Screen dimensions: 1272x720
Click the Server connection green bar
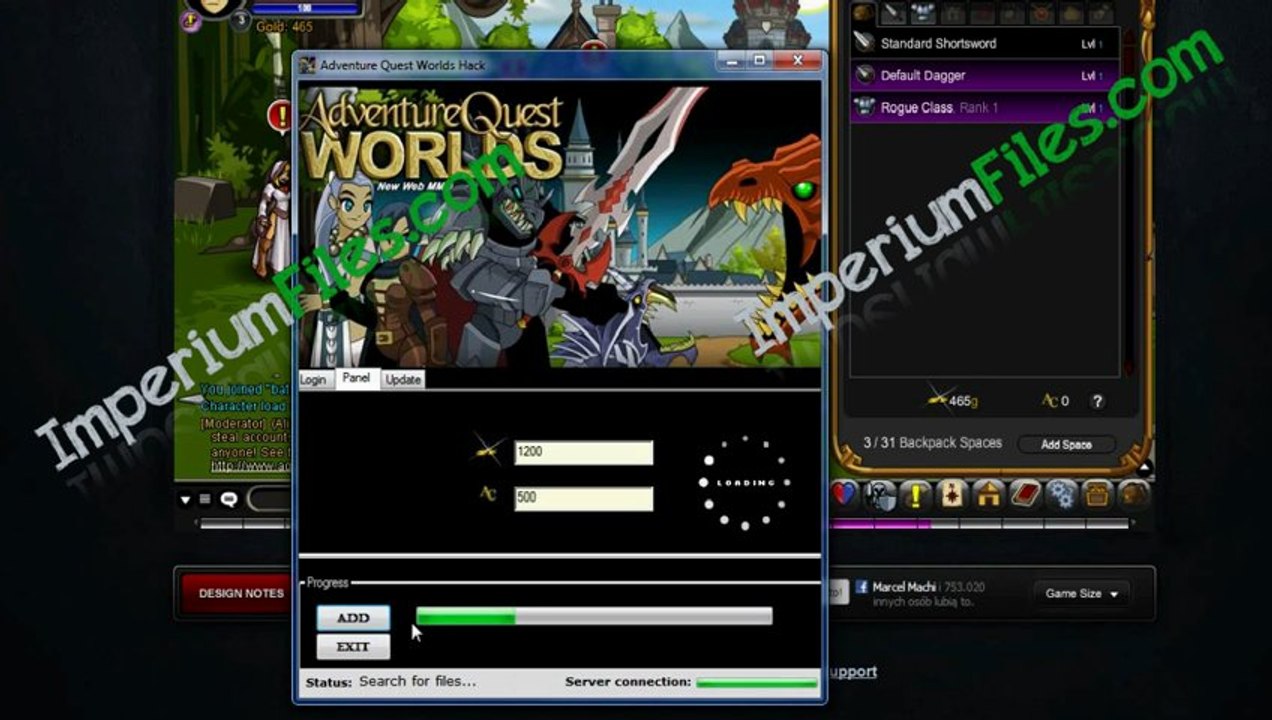(x=757, y=682)
